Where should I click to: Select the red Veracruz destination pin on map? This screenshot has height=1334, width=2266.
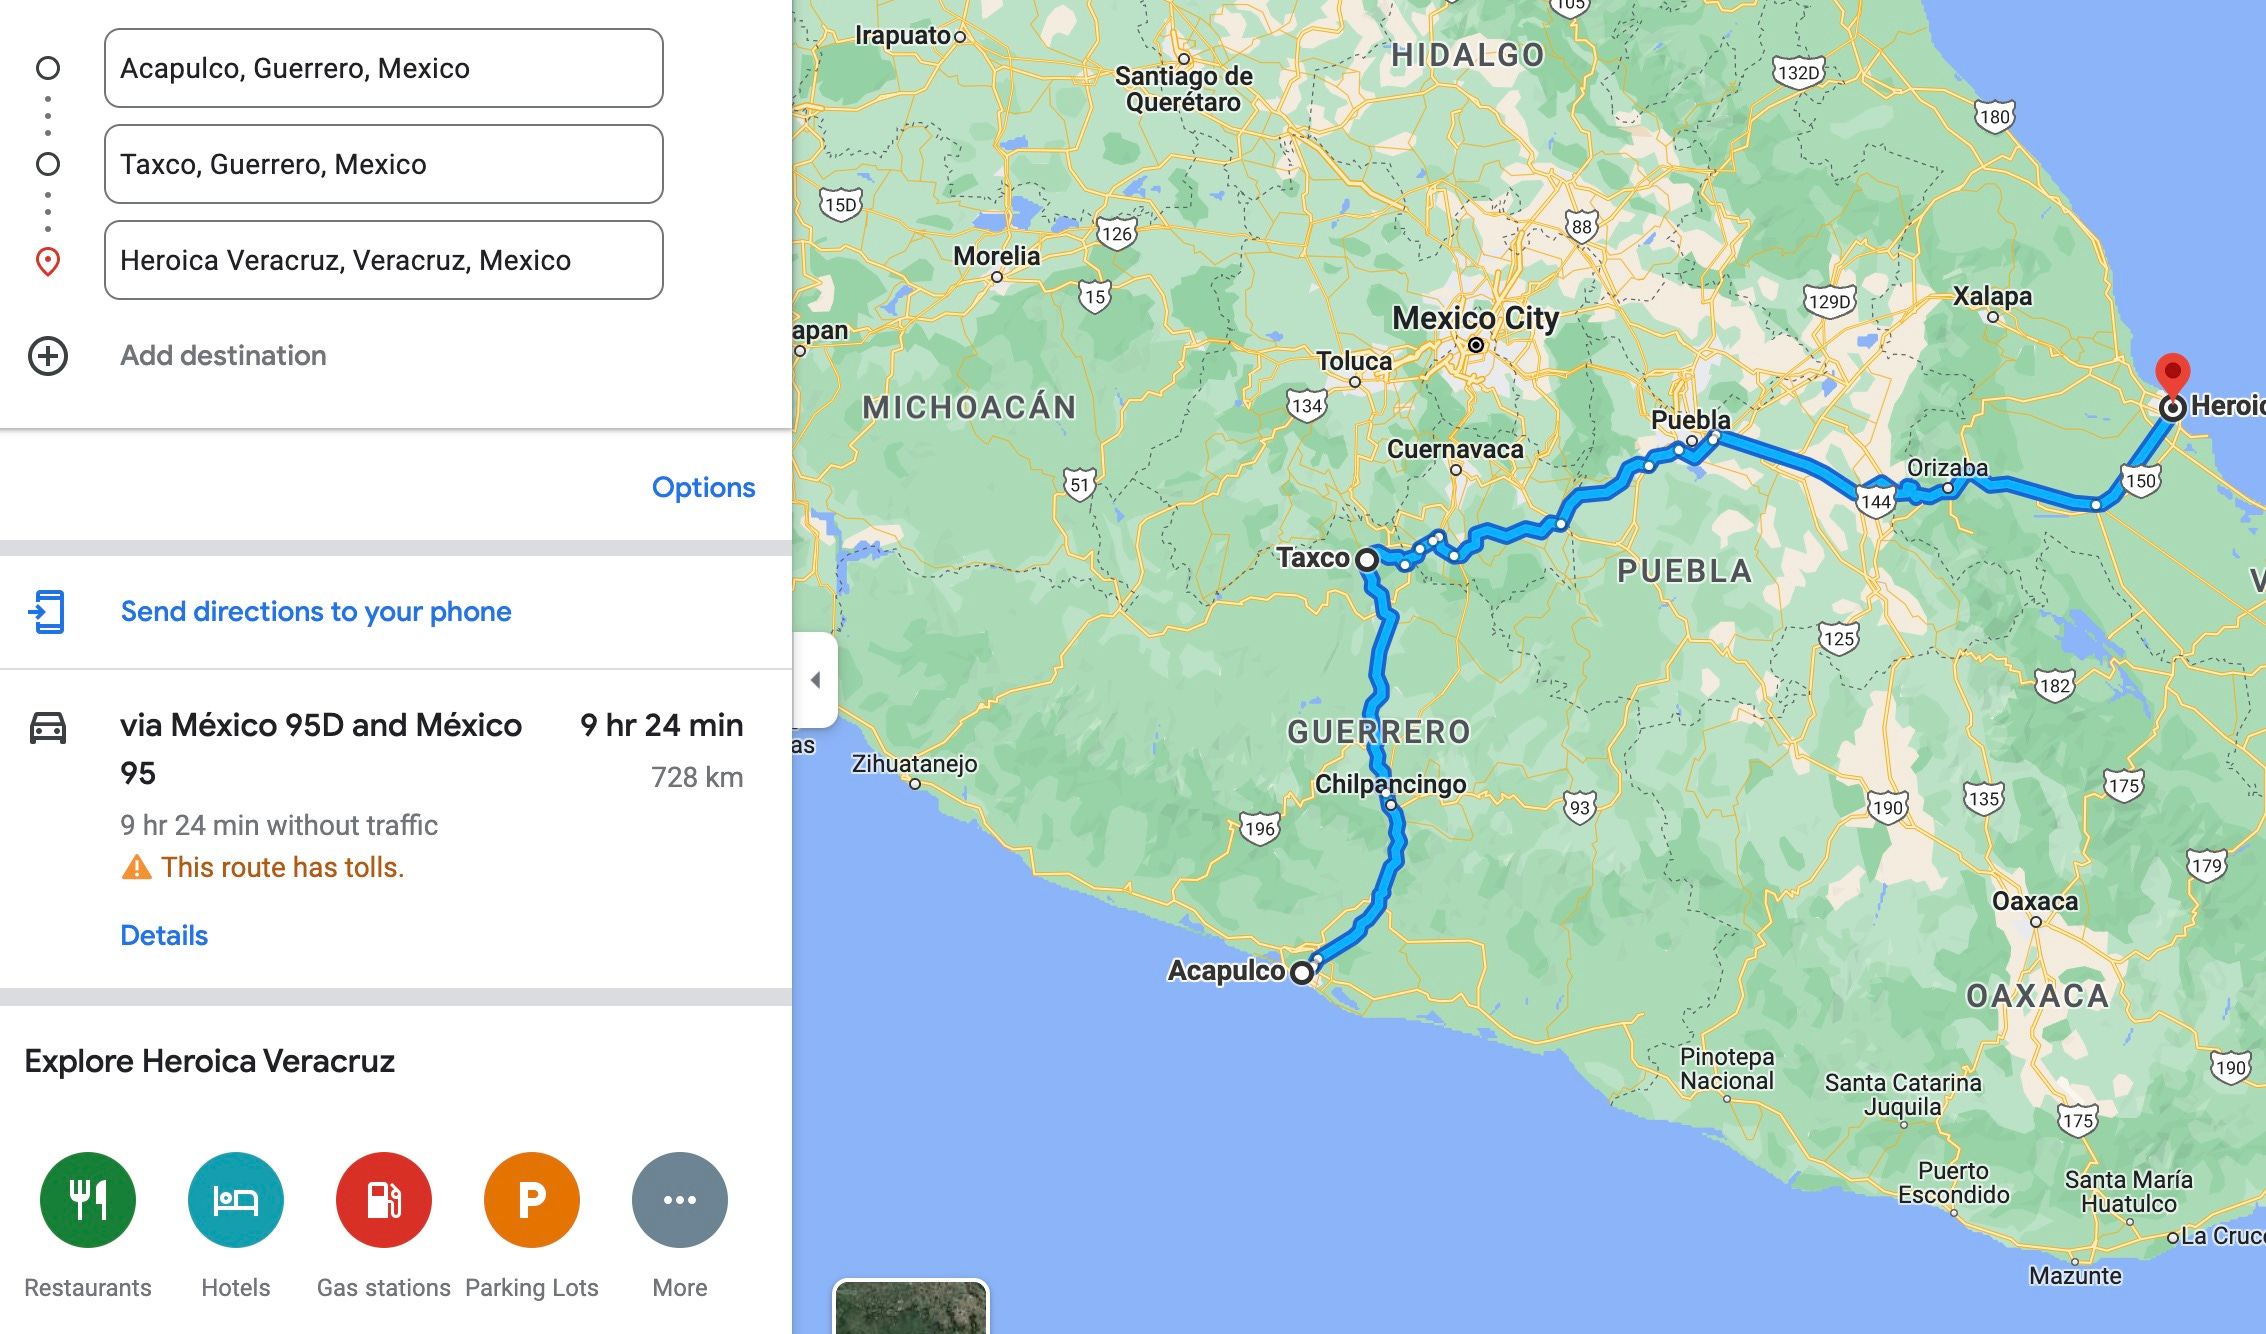(2171, 376)
